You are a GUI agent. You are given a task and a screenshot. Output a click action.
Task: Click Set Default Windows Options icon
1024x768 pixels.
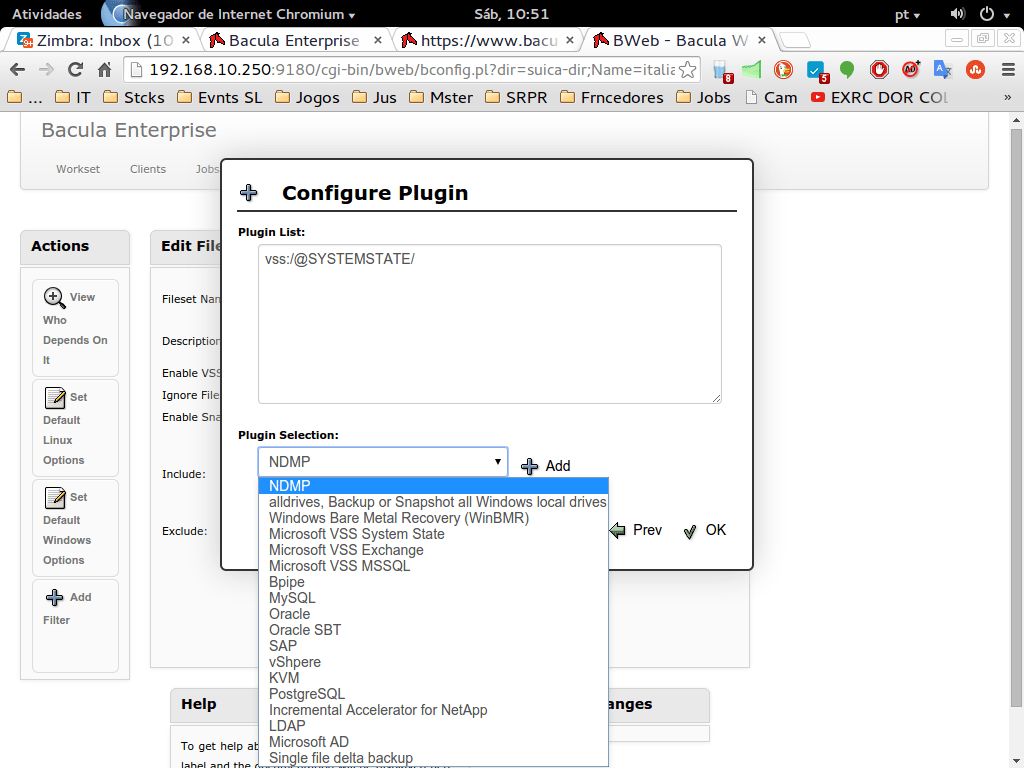55,498
